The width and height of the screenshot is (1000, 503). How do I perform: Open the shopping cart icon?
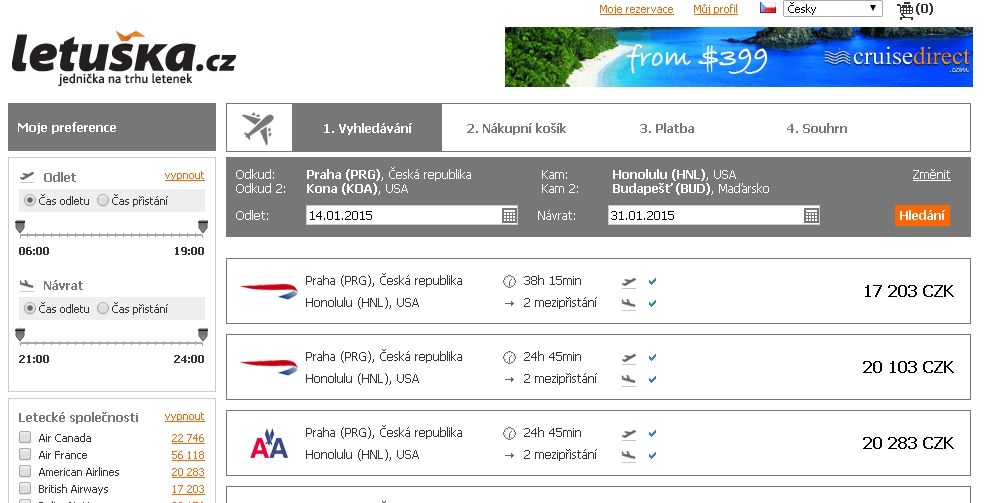coord(905,10)
